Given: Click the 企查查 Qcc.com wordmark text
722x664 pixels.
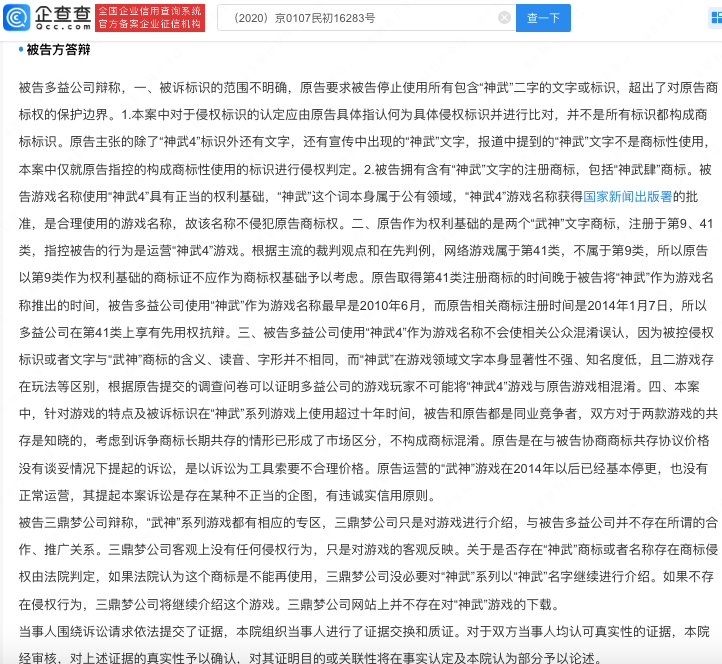Looking at the screenshot, I should (x=63, y=18).
